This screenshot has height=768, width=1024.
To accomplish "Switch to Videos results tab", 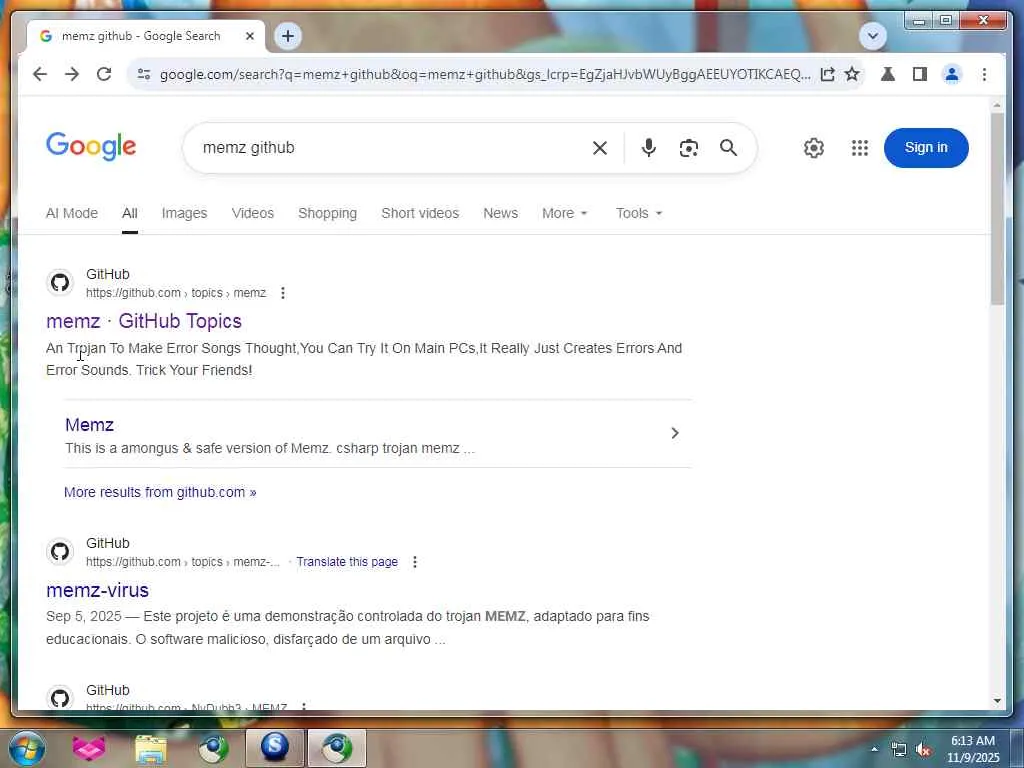I will [x=253, y=214].
